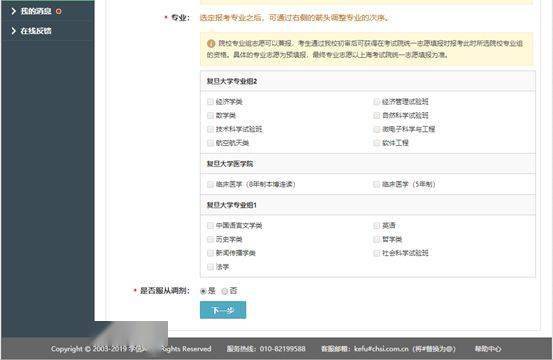The image size is (553, 360).
Task: Check the 新闻传播学类 checkbox
Action: (x=211, y=253)
